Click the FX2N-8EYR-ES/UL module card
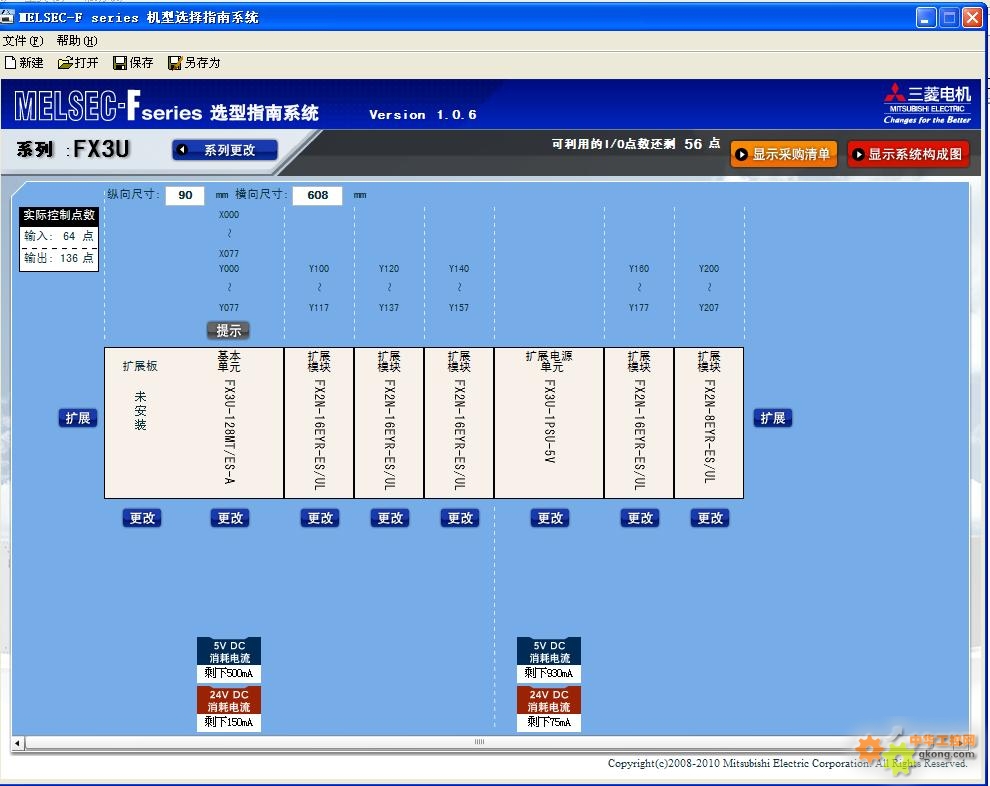 tap(709, 422)
